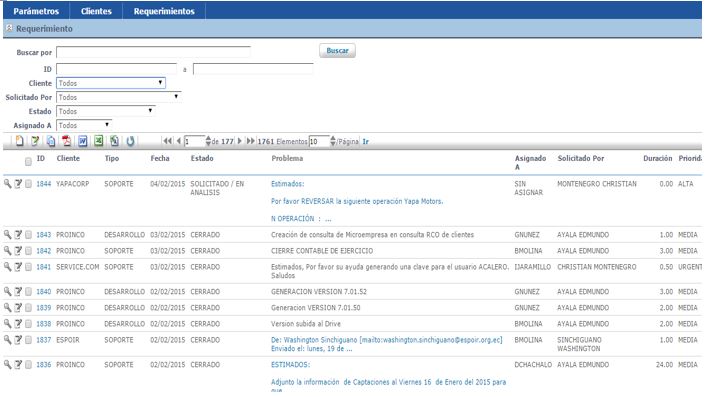View details of requirement 1844
Image resolution: width=714 pixels, height=397 pixels.
coord(7,183)
